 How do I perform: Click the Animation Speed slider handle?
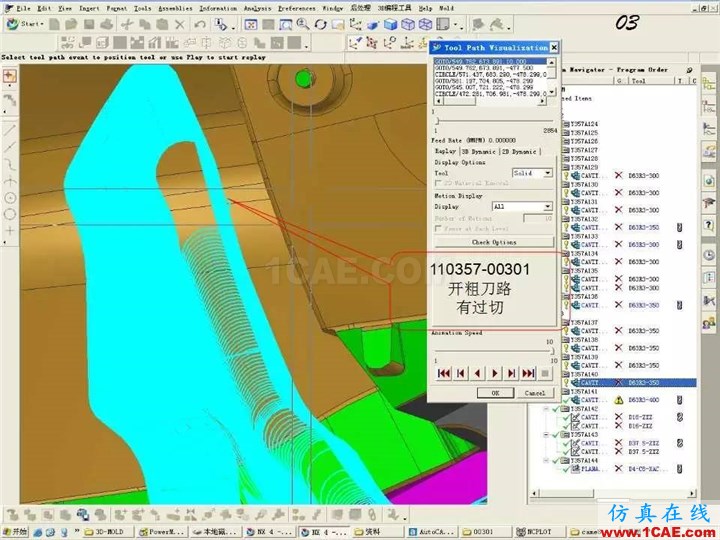[551, 351]
